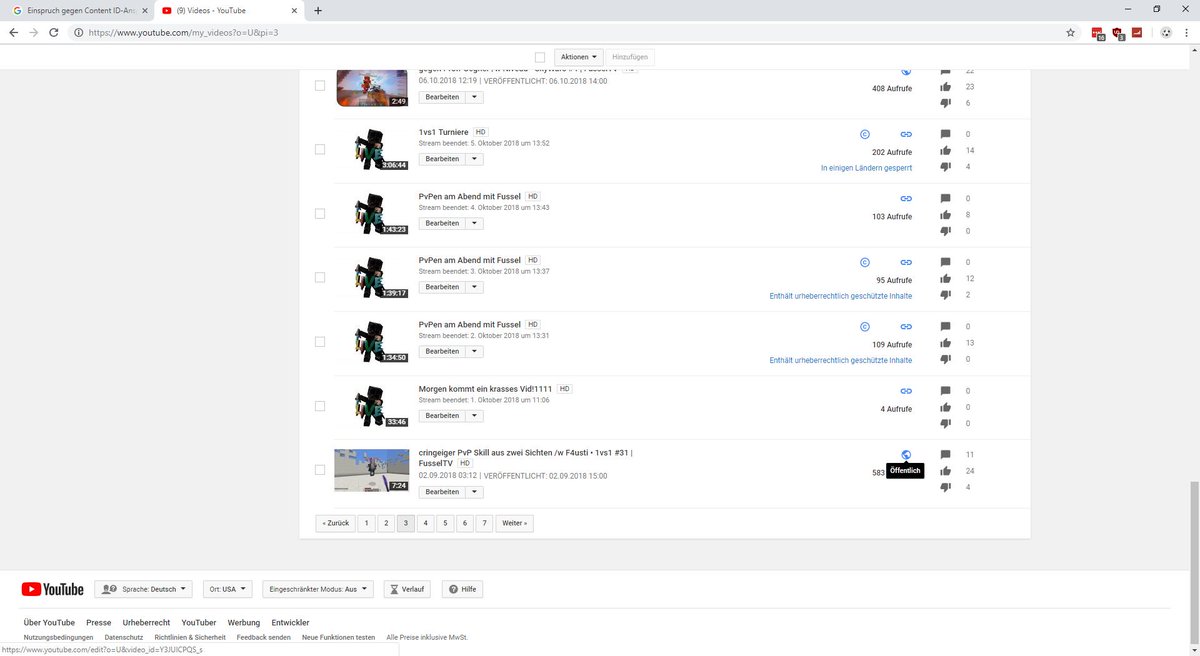Click the thumbs-up icon for cringeiger PvP Skill video
Viewport: 1200px width, 656px height.
(x=946, y=471)
